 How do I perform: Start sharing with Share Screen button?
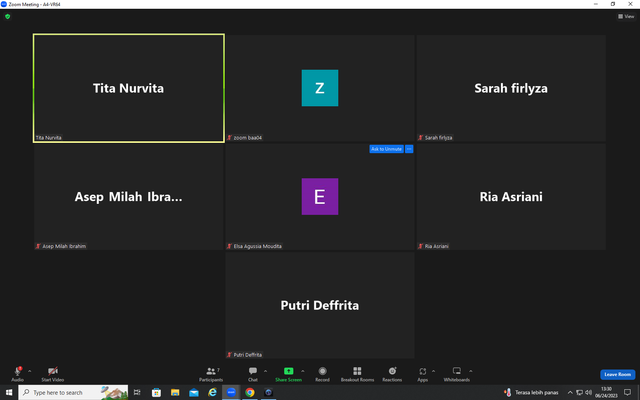pos(289,373)
